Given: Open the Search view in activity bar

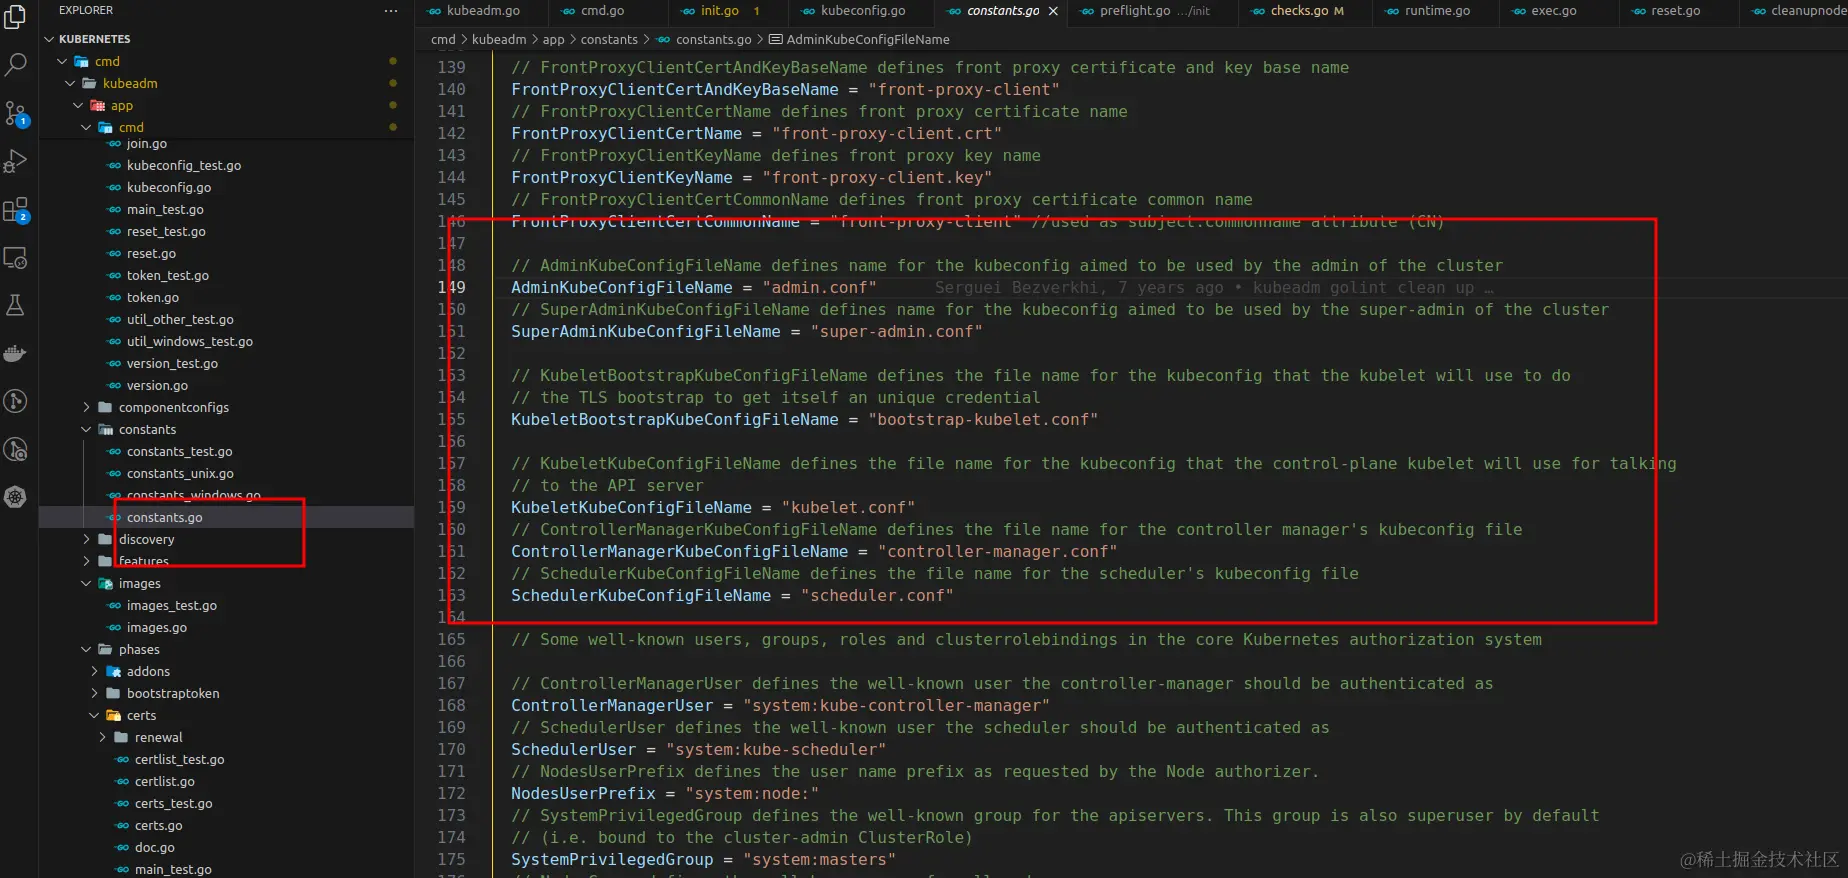Looking at the screenshot, I should [16, 65].
